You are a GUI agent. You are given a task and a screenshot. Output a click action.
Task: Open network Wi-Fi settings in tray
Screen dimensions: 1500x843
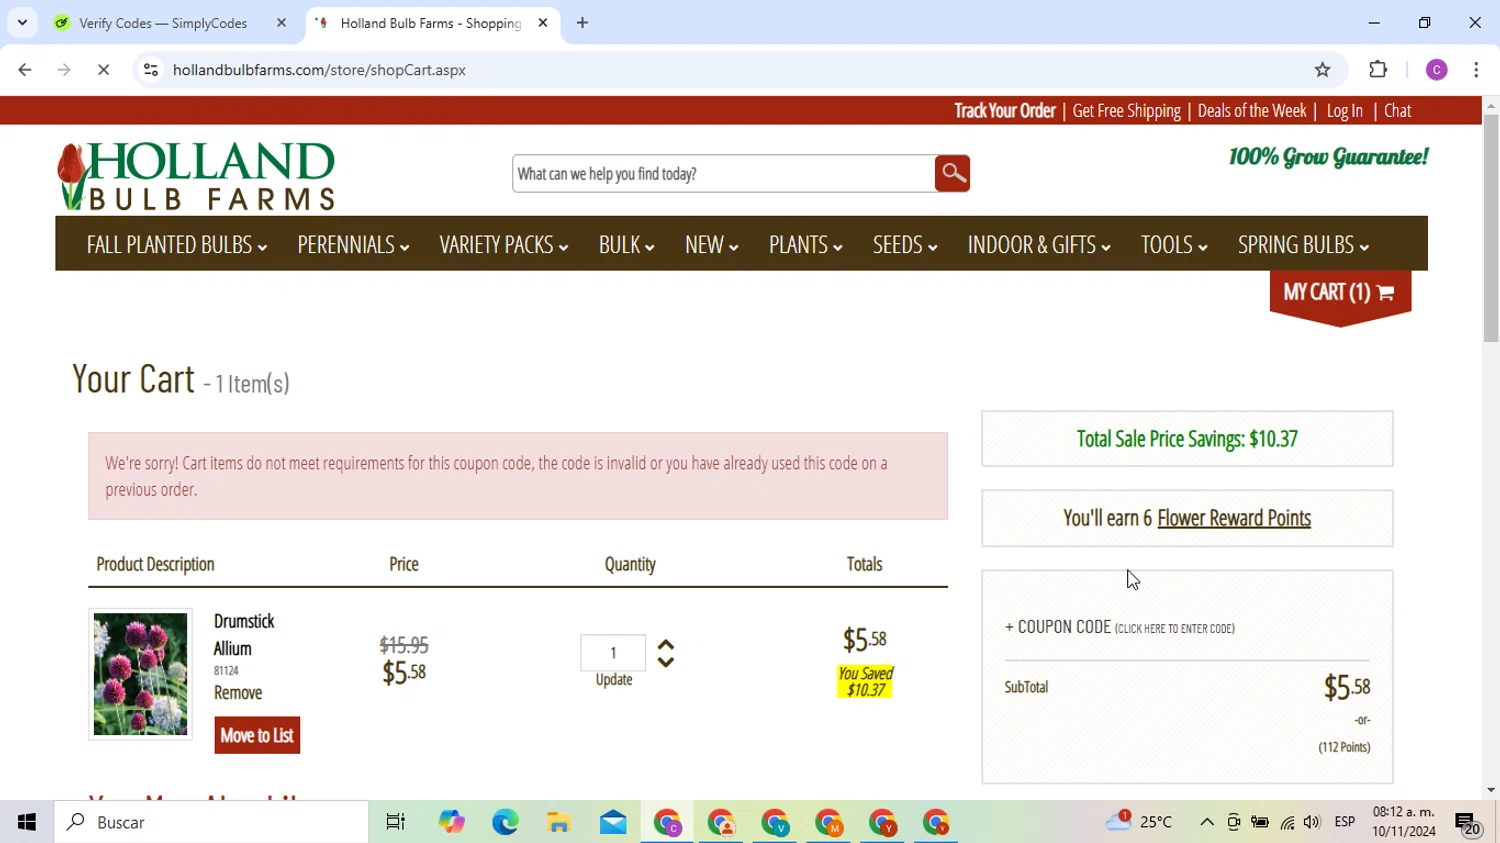click(x=1287, y=822)
